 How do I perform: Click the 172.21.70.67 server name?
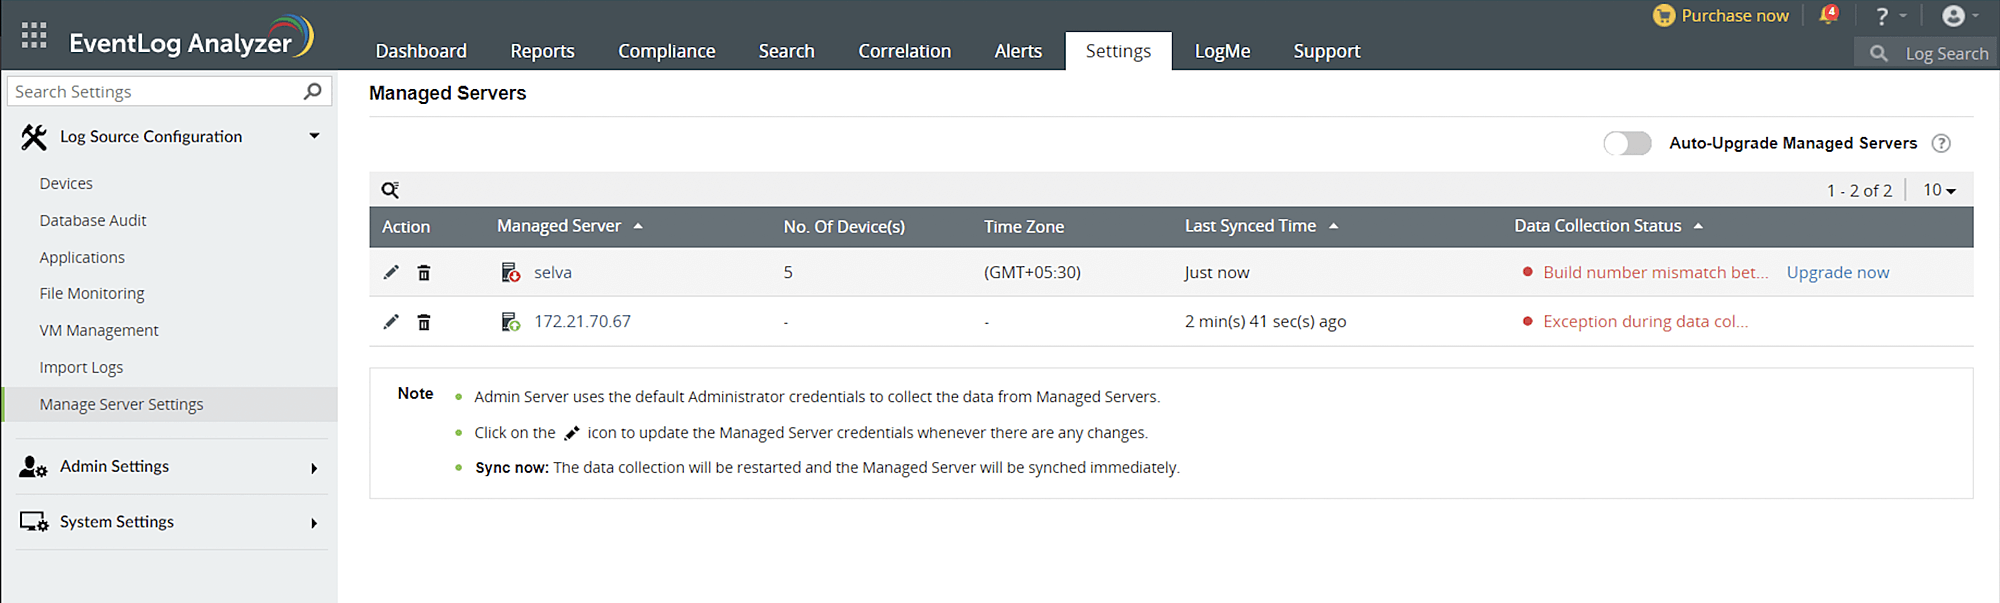click(x=582, y=321)
